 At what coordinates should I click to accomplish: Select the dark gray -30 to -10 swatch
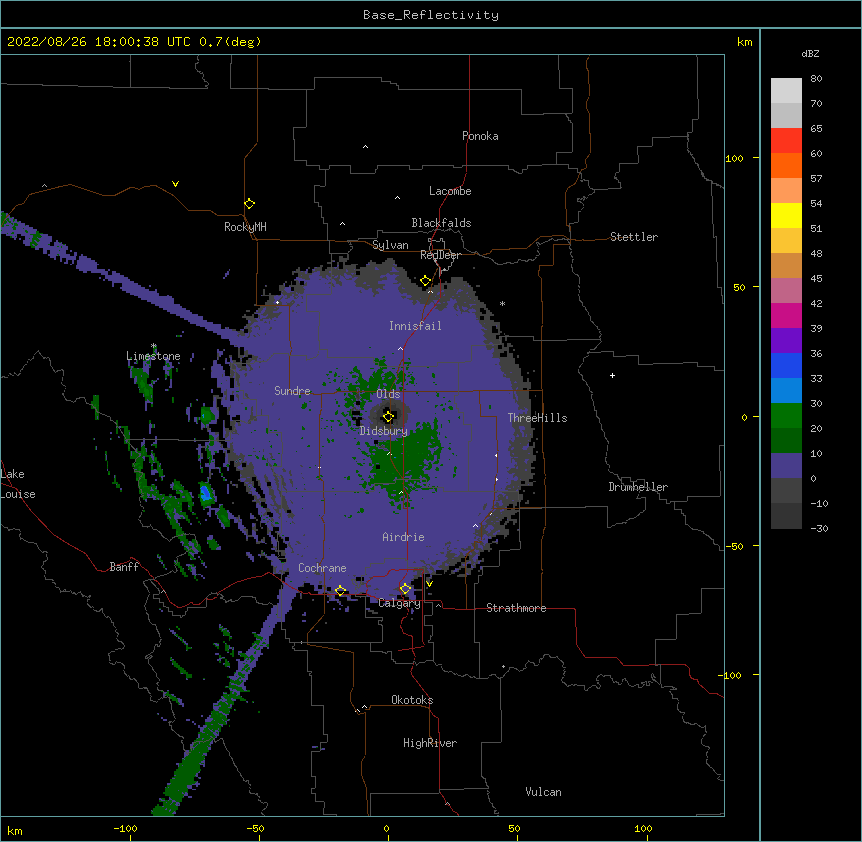pos(786,516)
